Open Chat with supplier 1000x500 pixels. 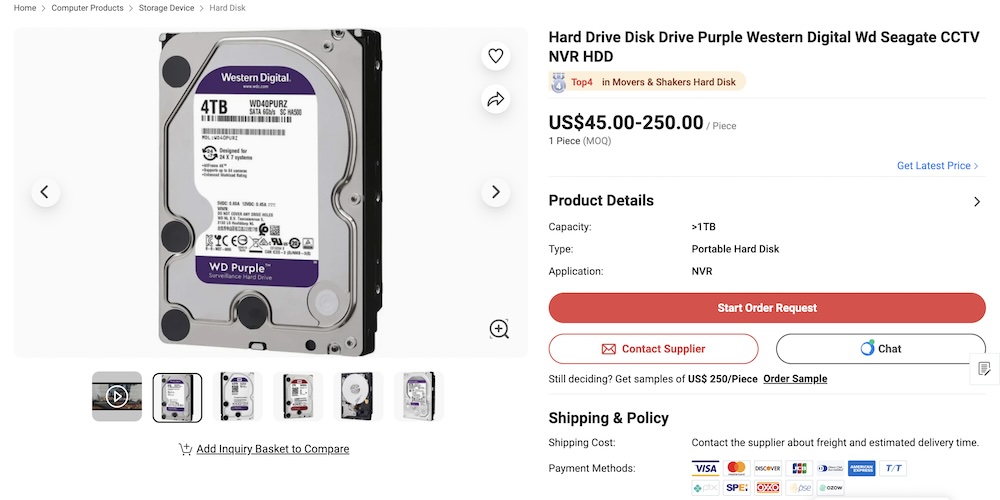pyautogui.click(x=880, y=349)
